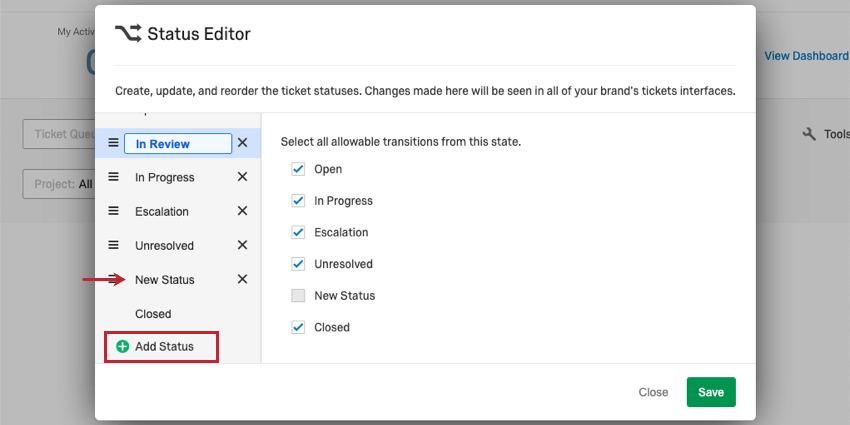Save the status changes

coord(711,392)
